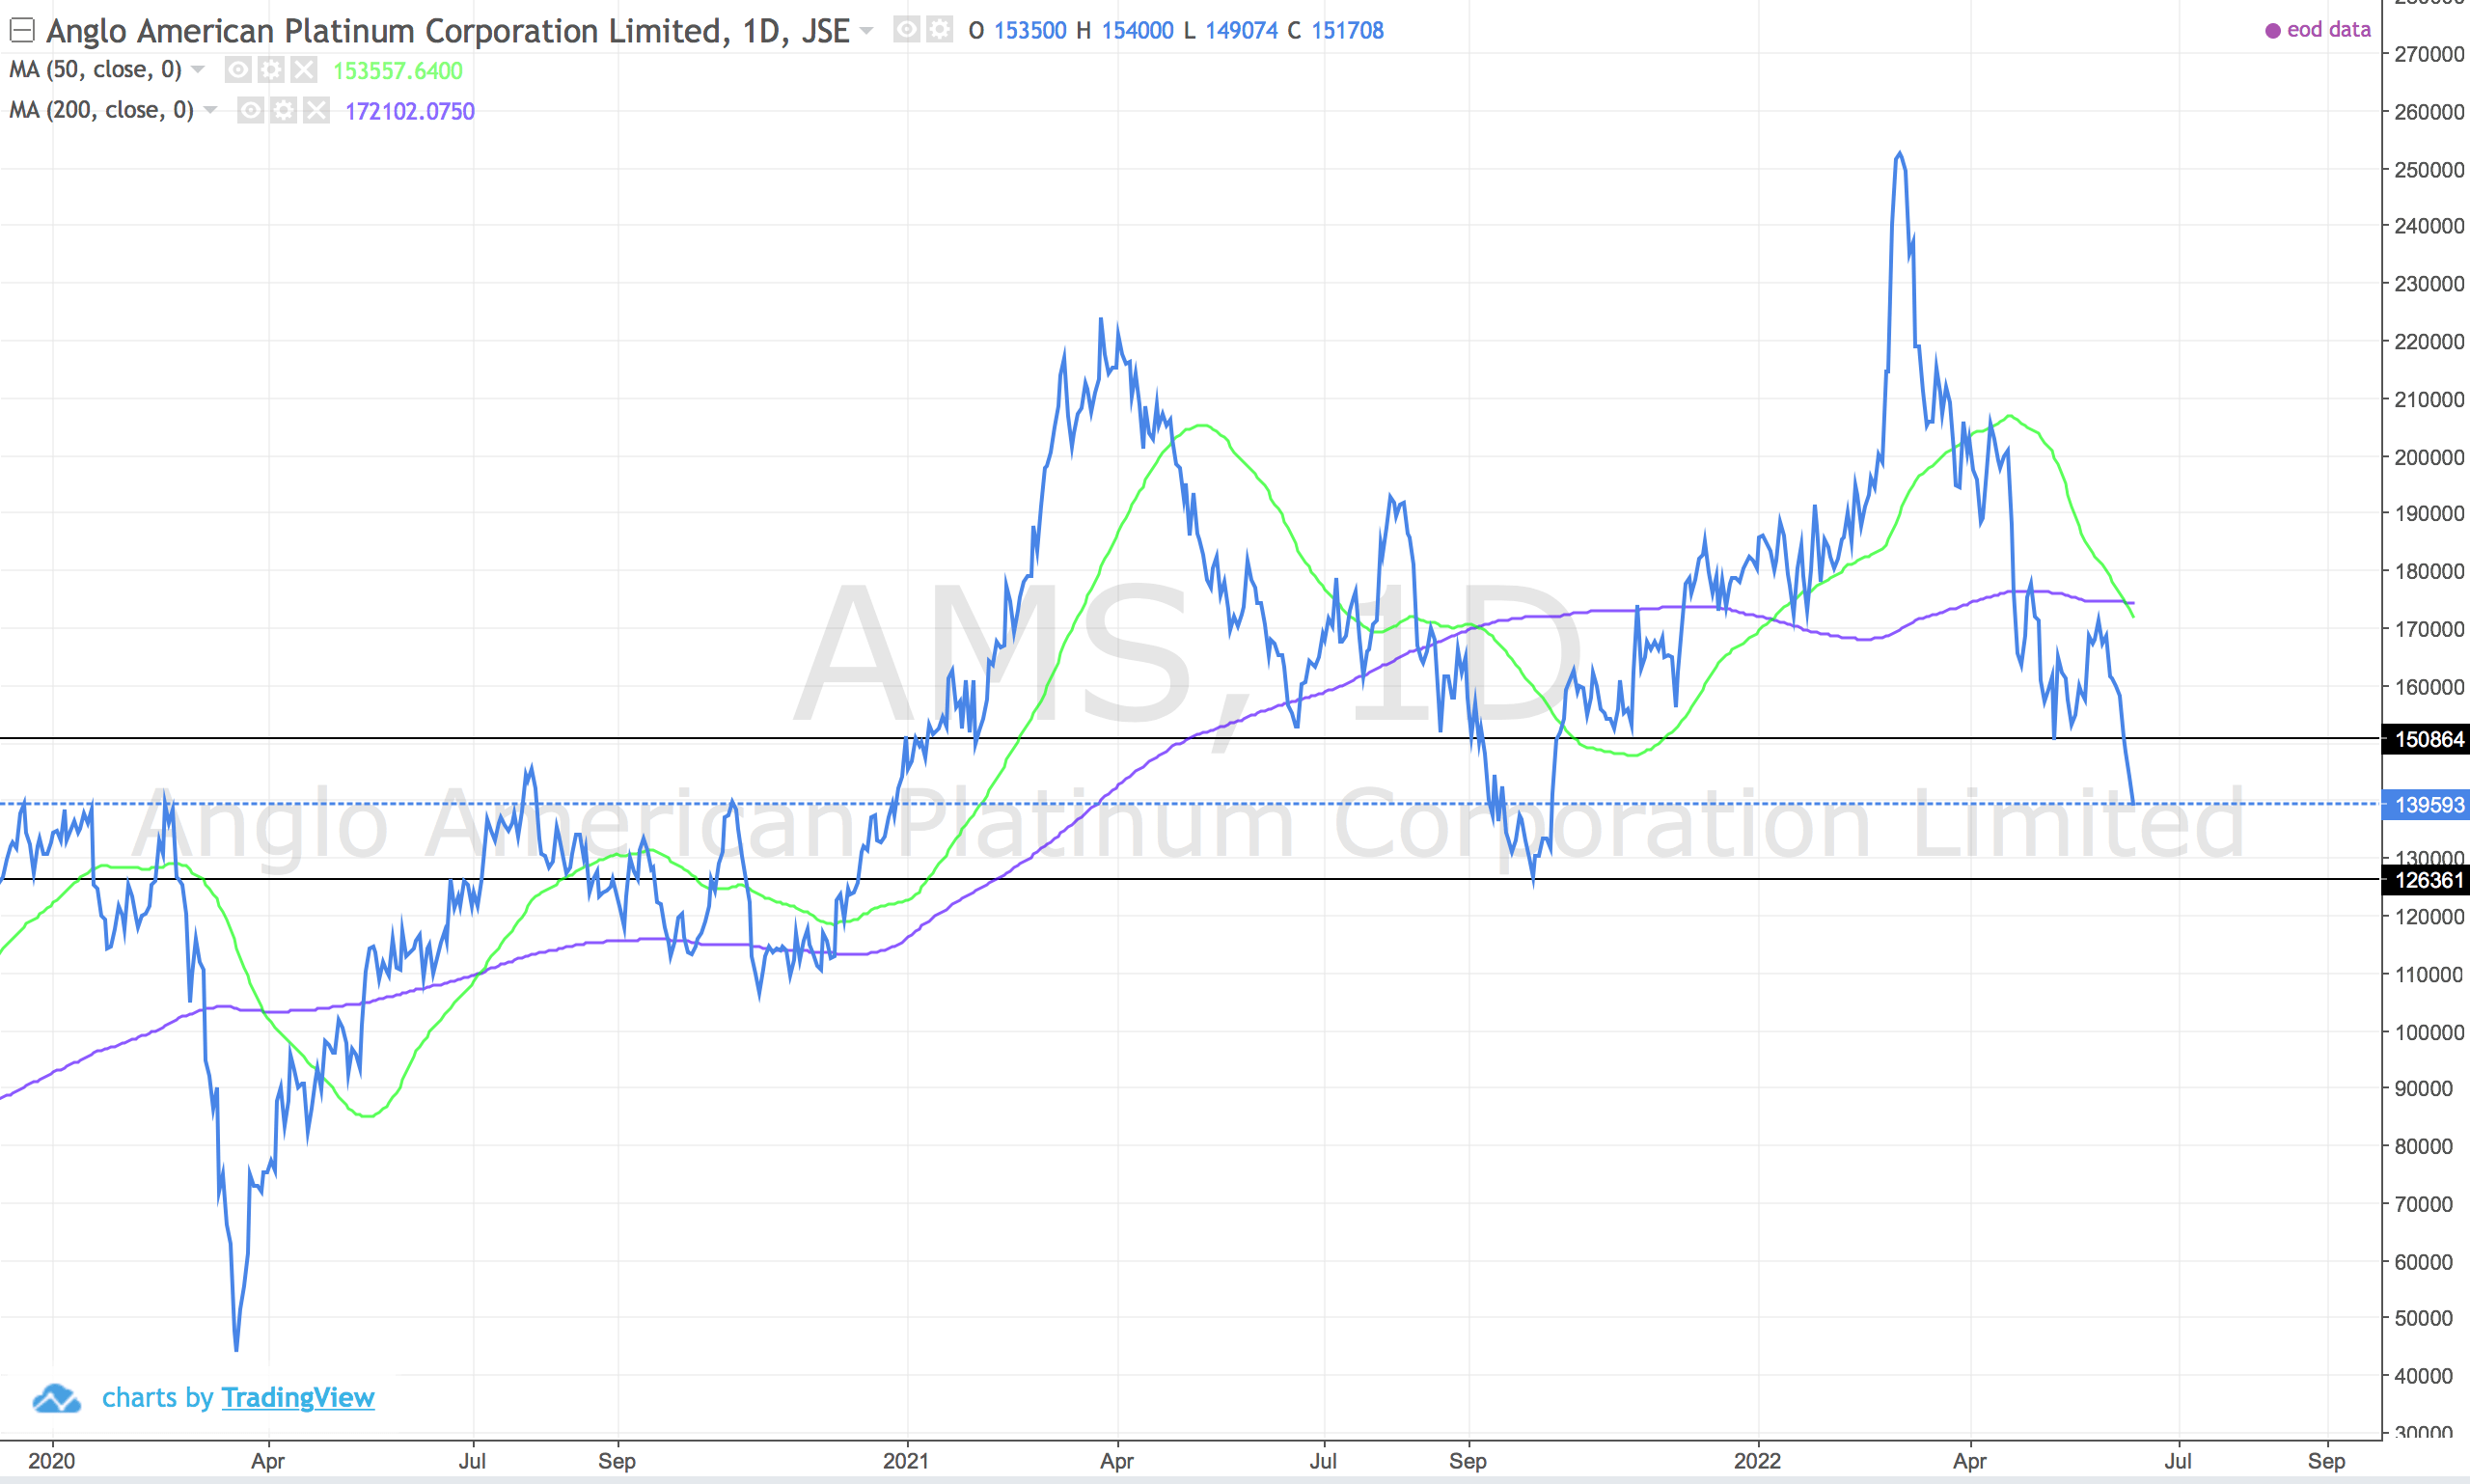This screenshot has width=2470, height=1484.
Task: Click the MA (50, close, 0) legend label
Action: (95, 70)
